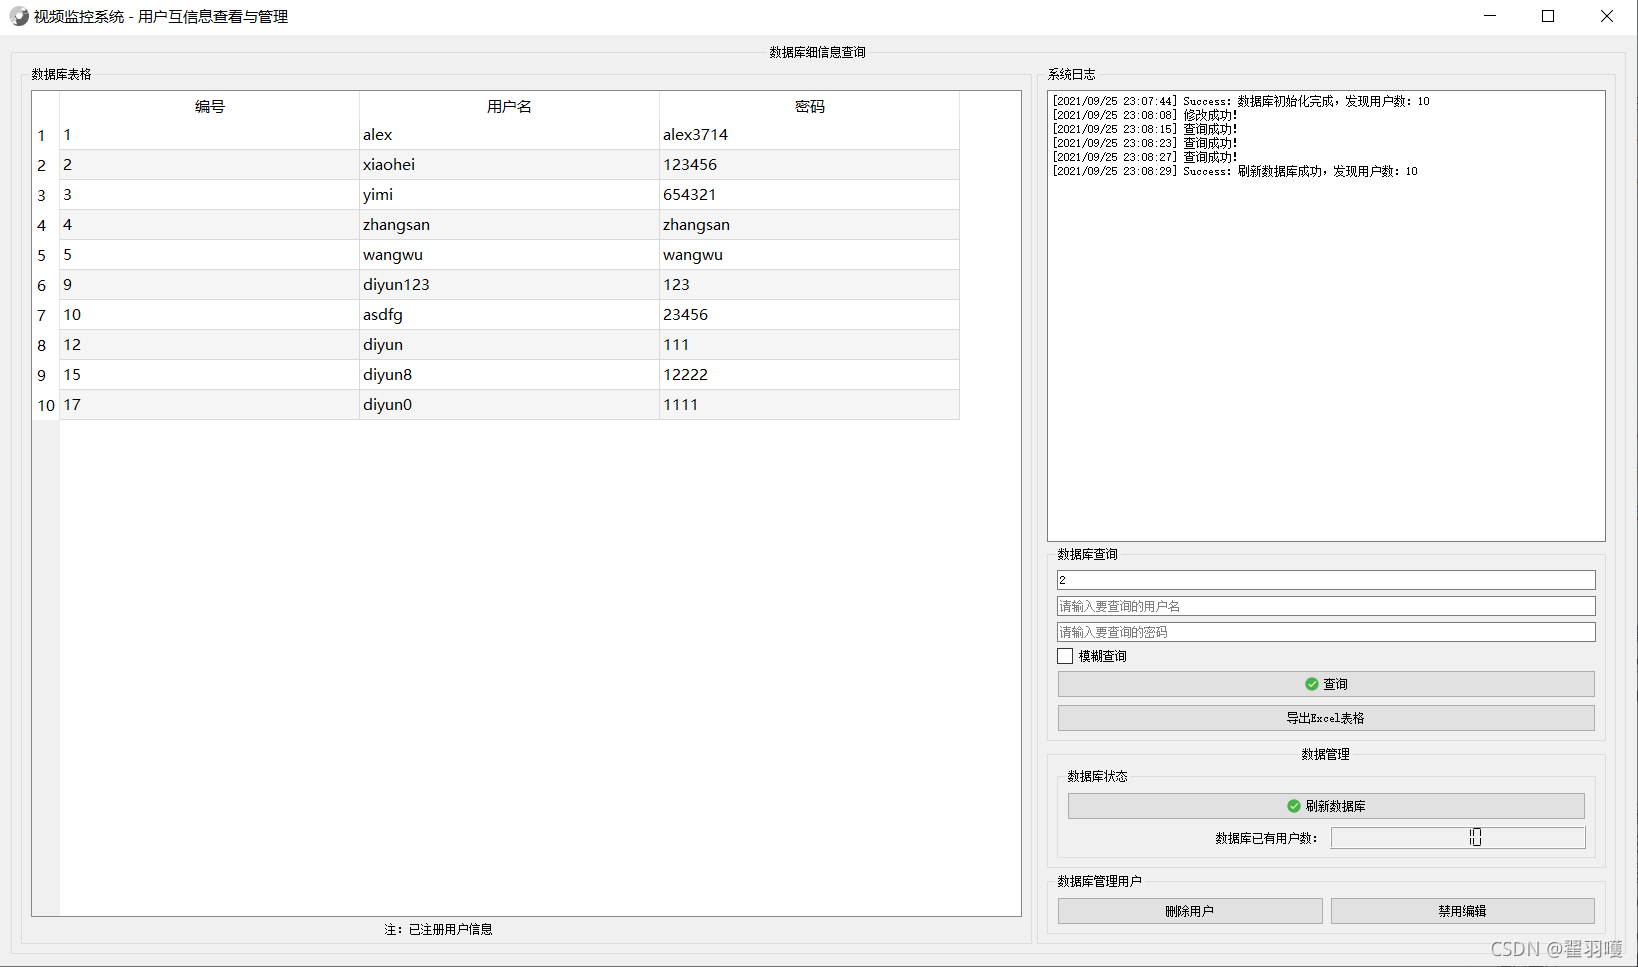Click username cell diyun123
1638x967 pixels.
click(510, 285)
